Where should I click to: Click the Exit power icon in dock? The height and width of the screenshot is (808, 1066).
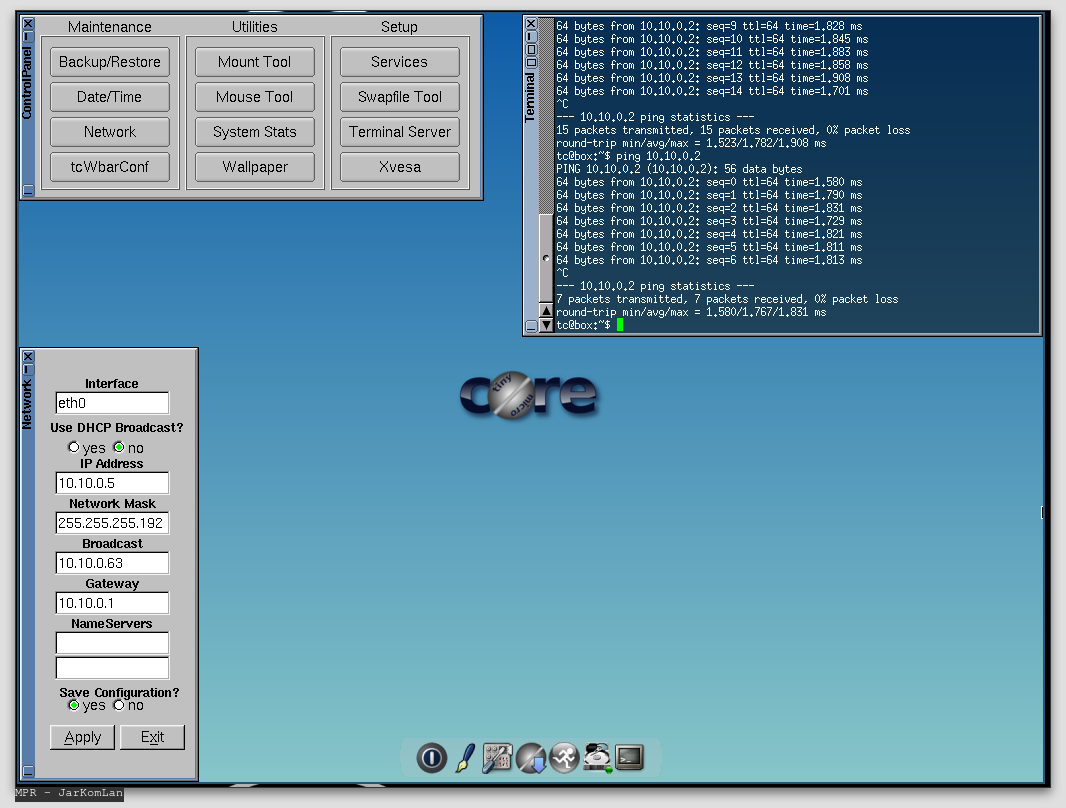[432, 758]
